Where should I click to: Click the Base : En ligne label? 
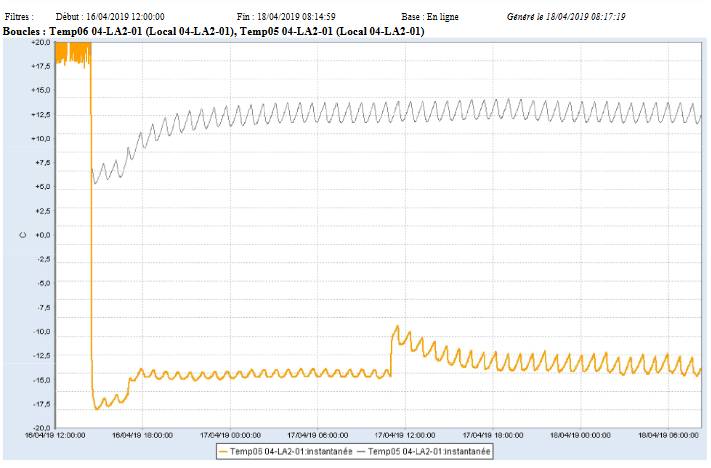pyautogui.click(x=430, y=17)
